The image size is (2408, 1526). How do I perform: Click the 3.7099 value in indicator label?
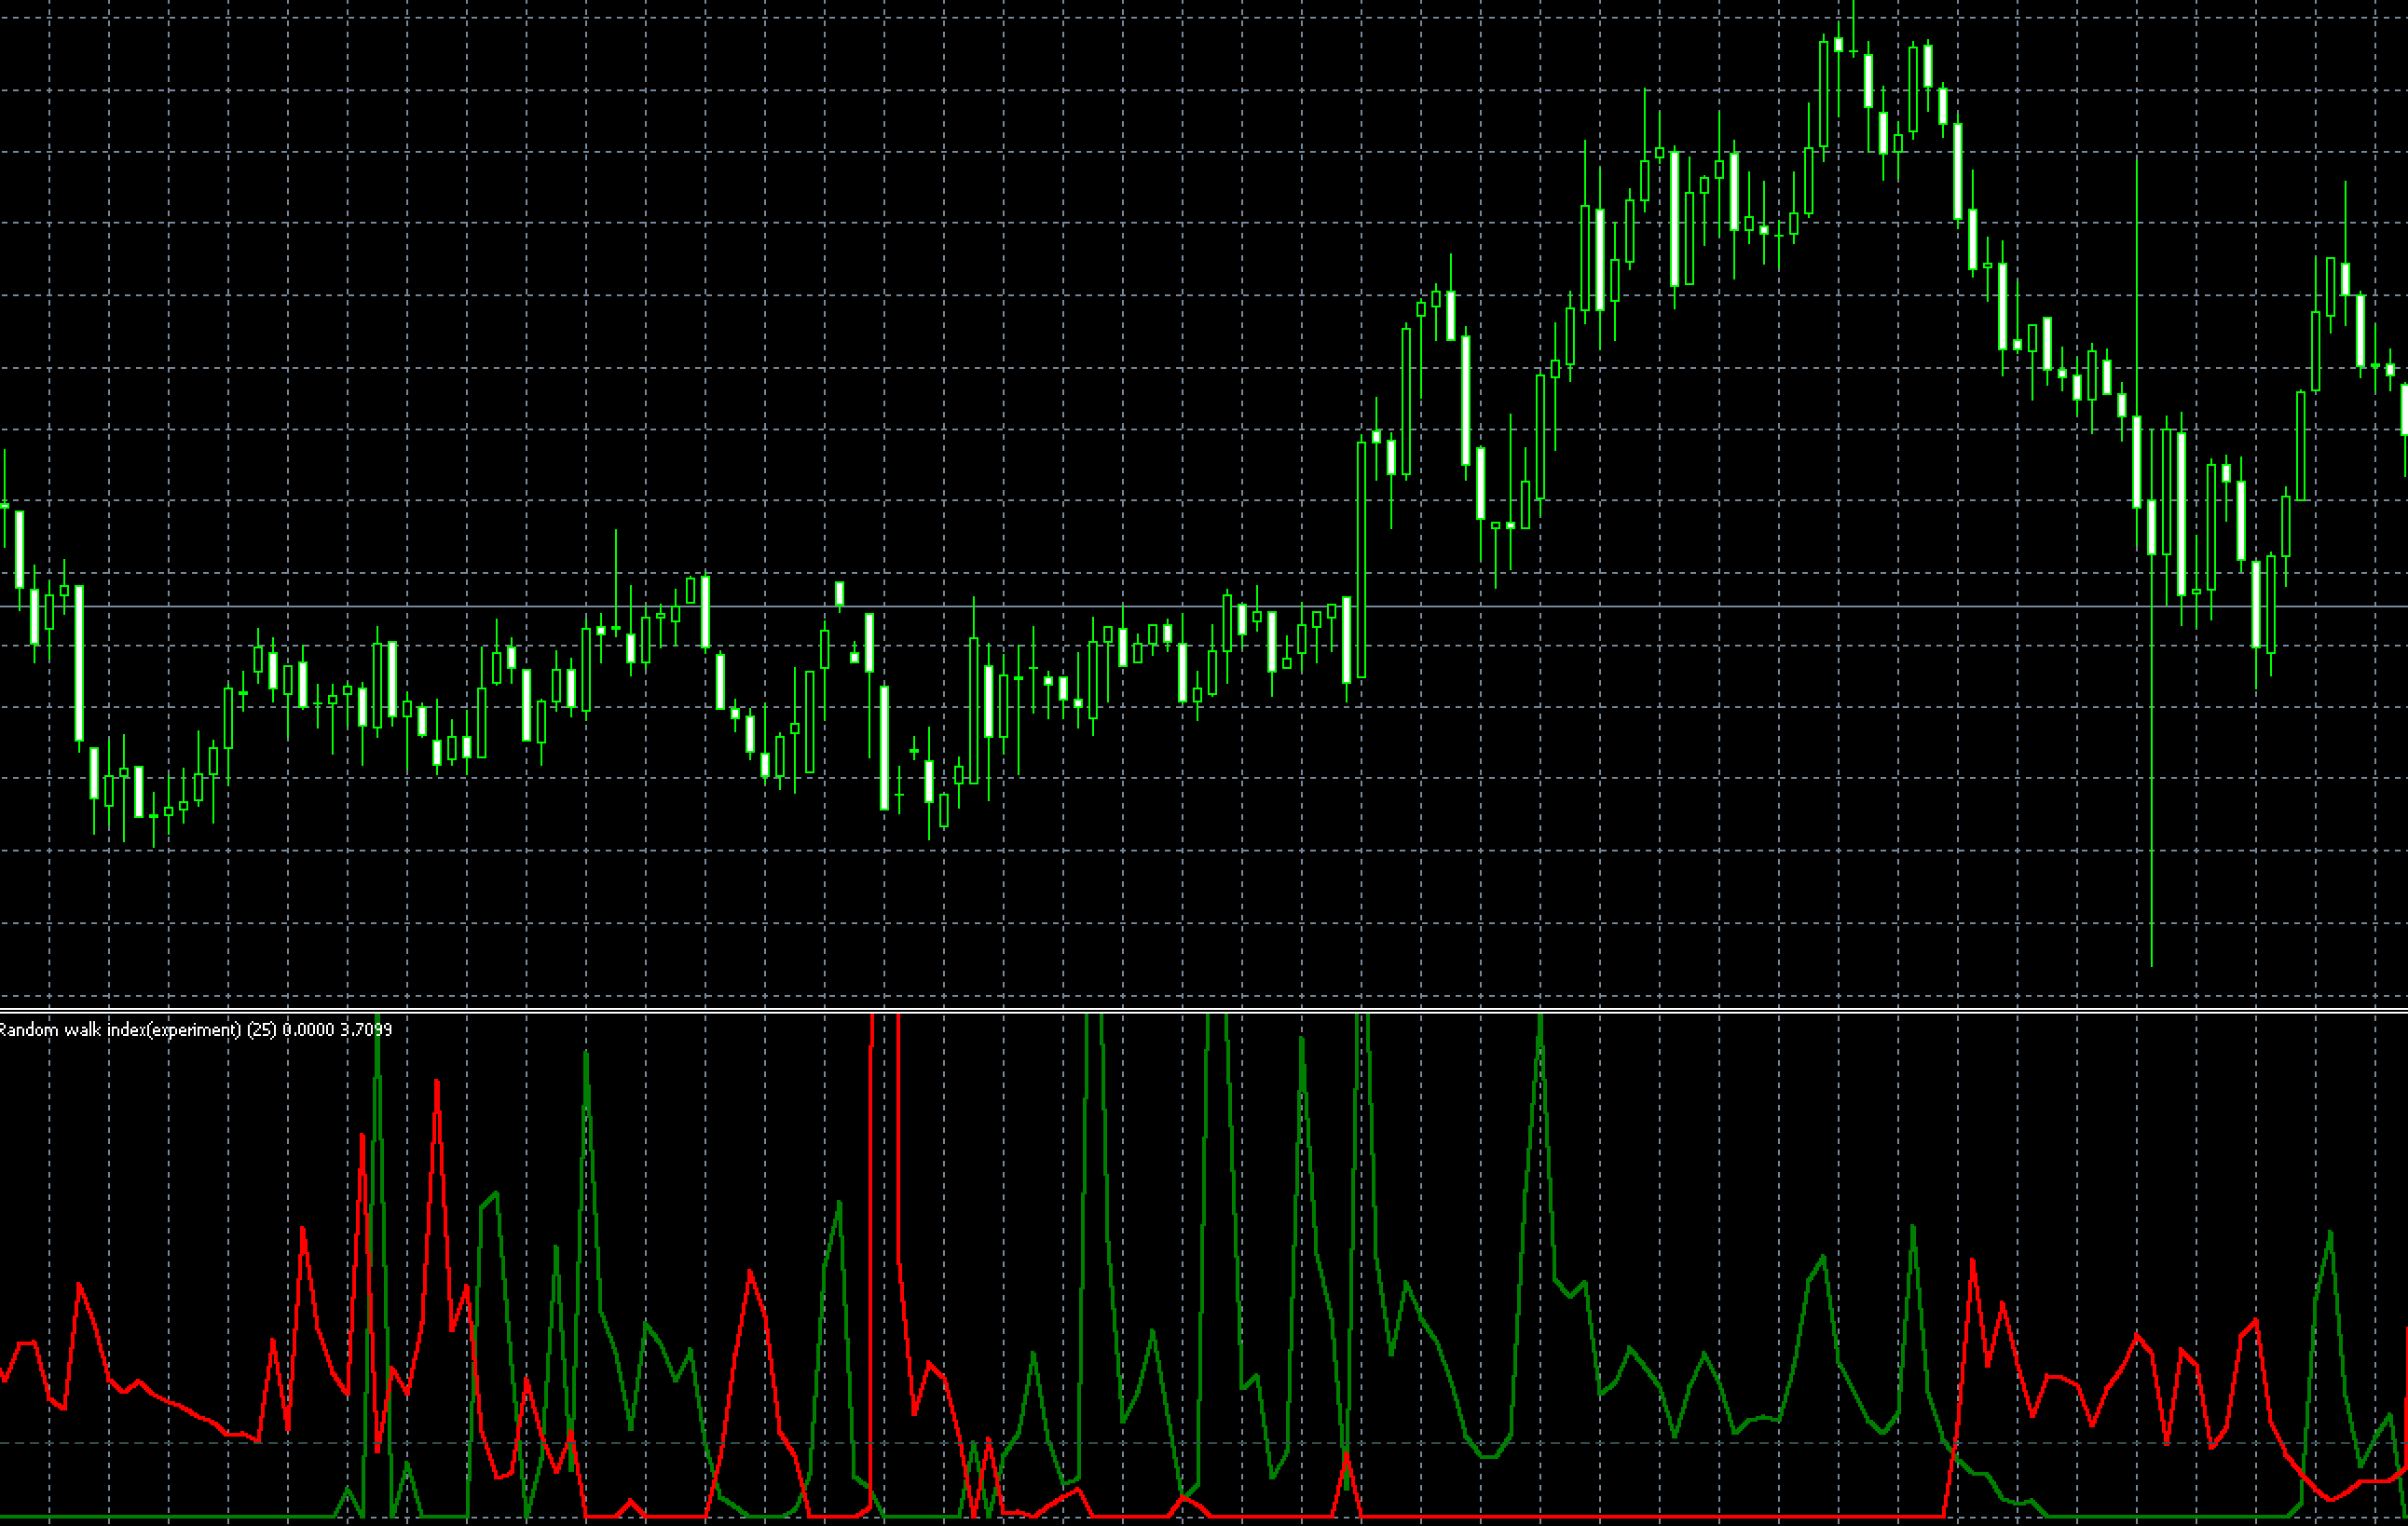pyautogui.click(x=367, y=1030)
